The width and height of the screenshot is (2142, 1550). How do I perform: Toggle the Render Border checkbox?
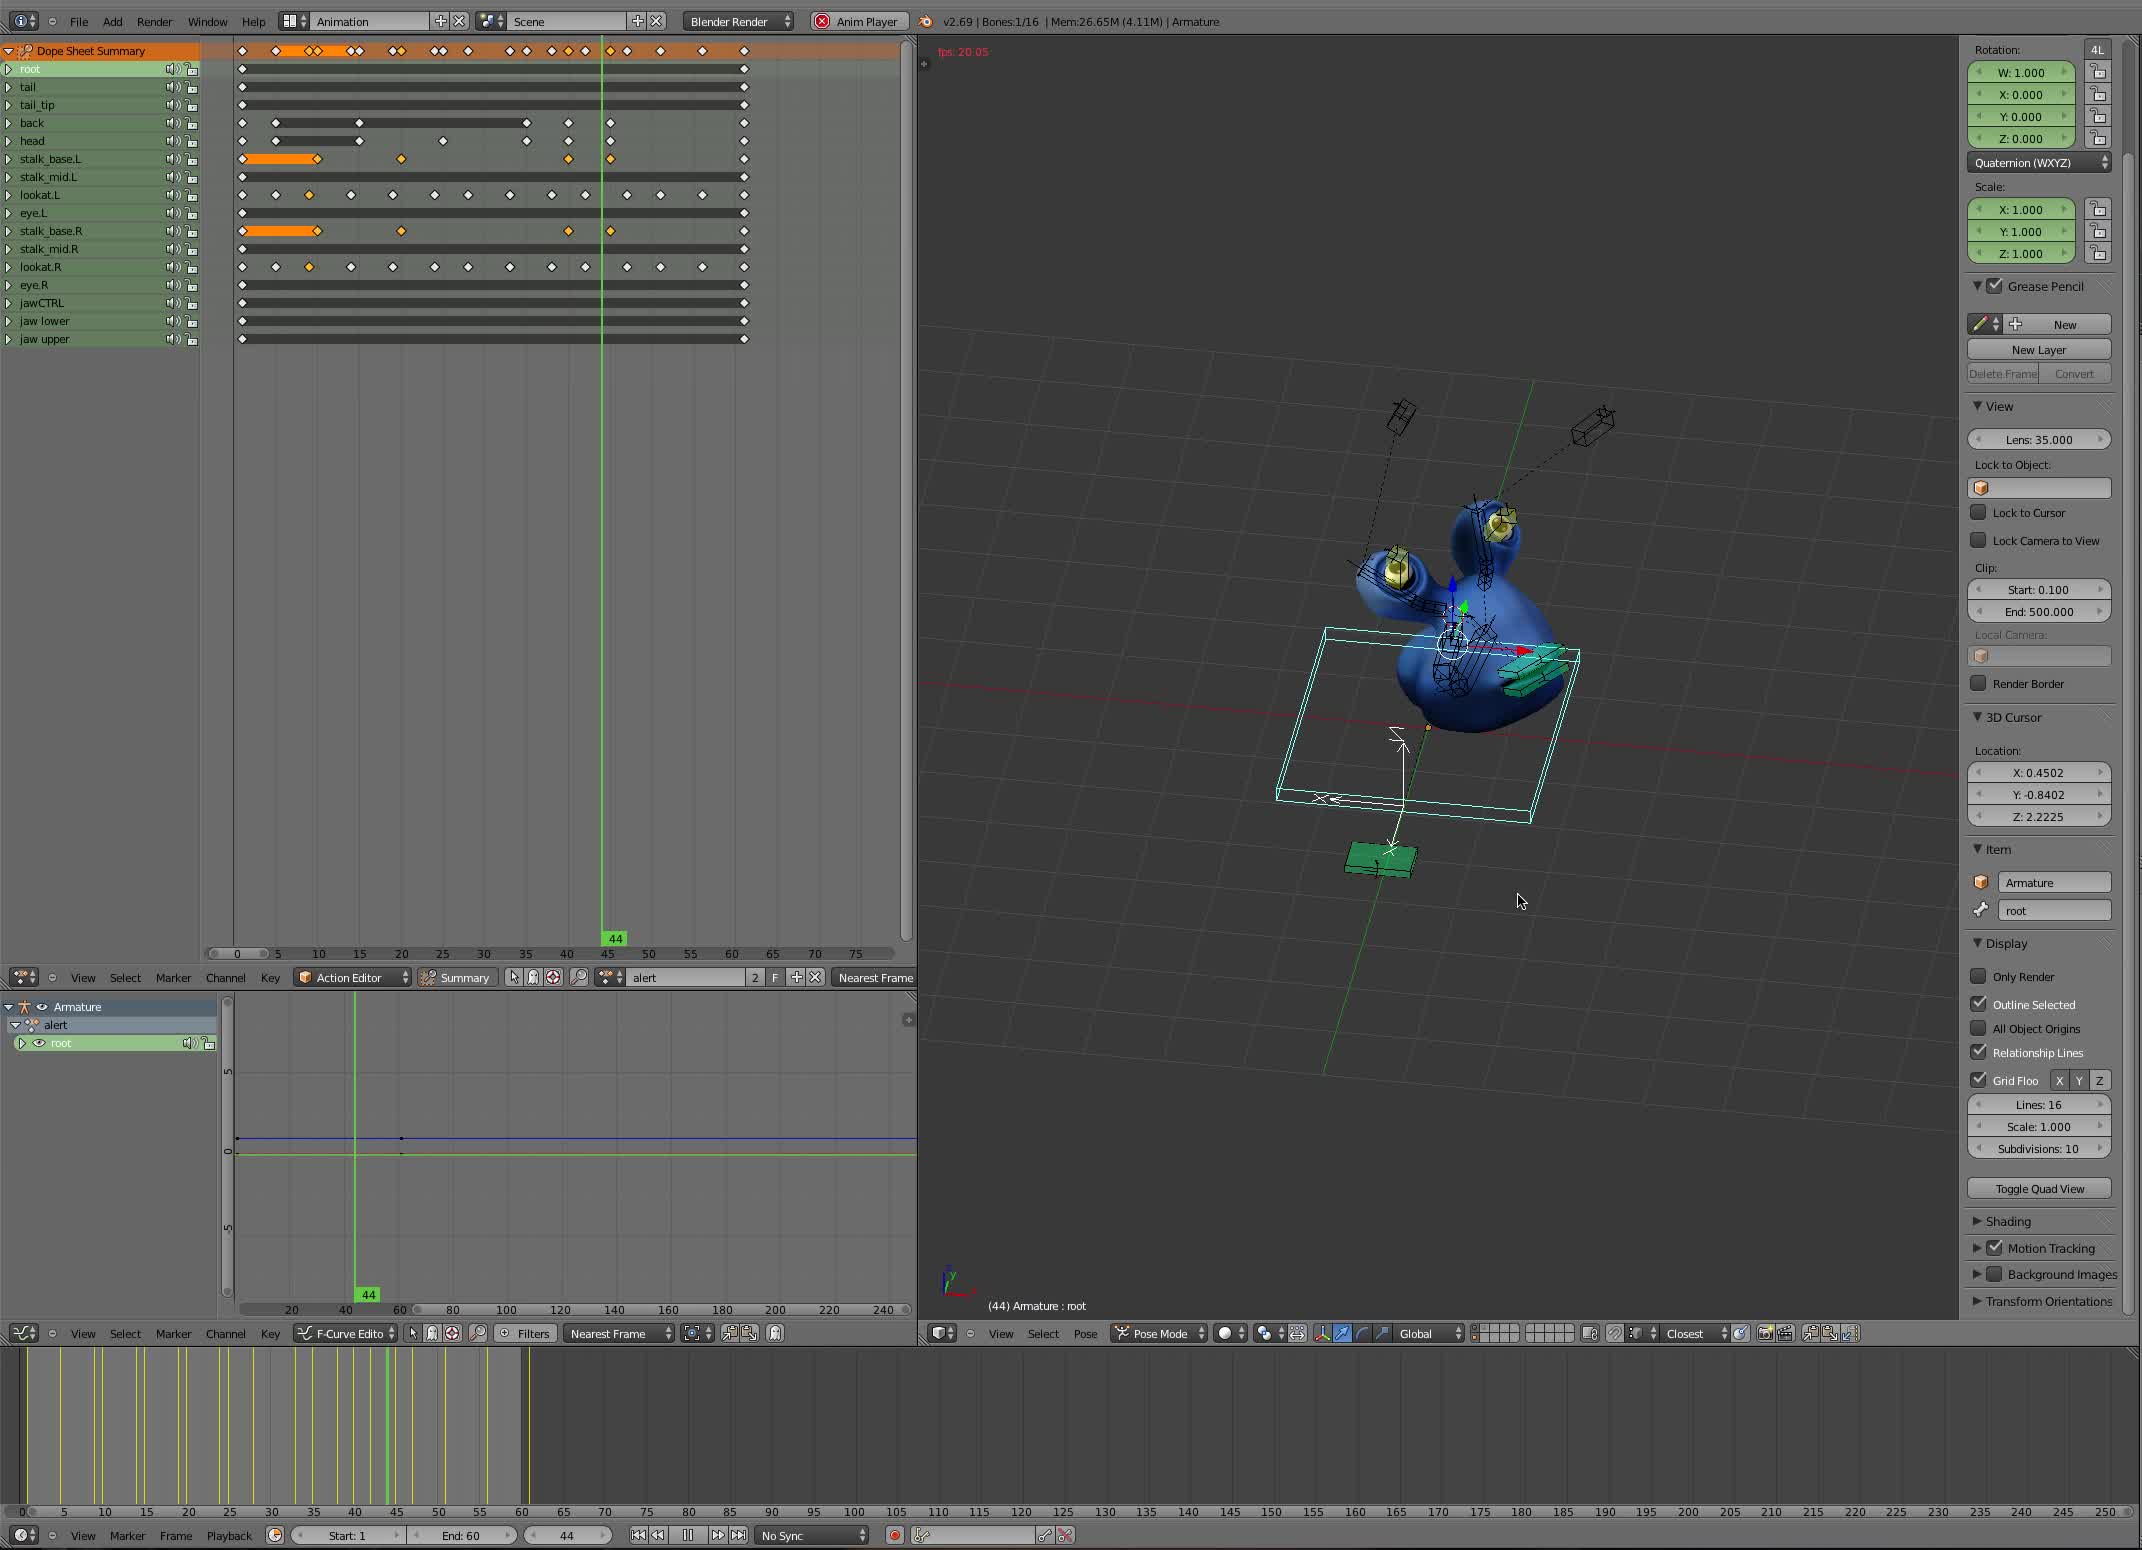coord(1978,683)
